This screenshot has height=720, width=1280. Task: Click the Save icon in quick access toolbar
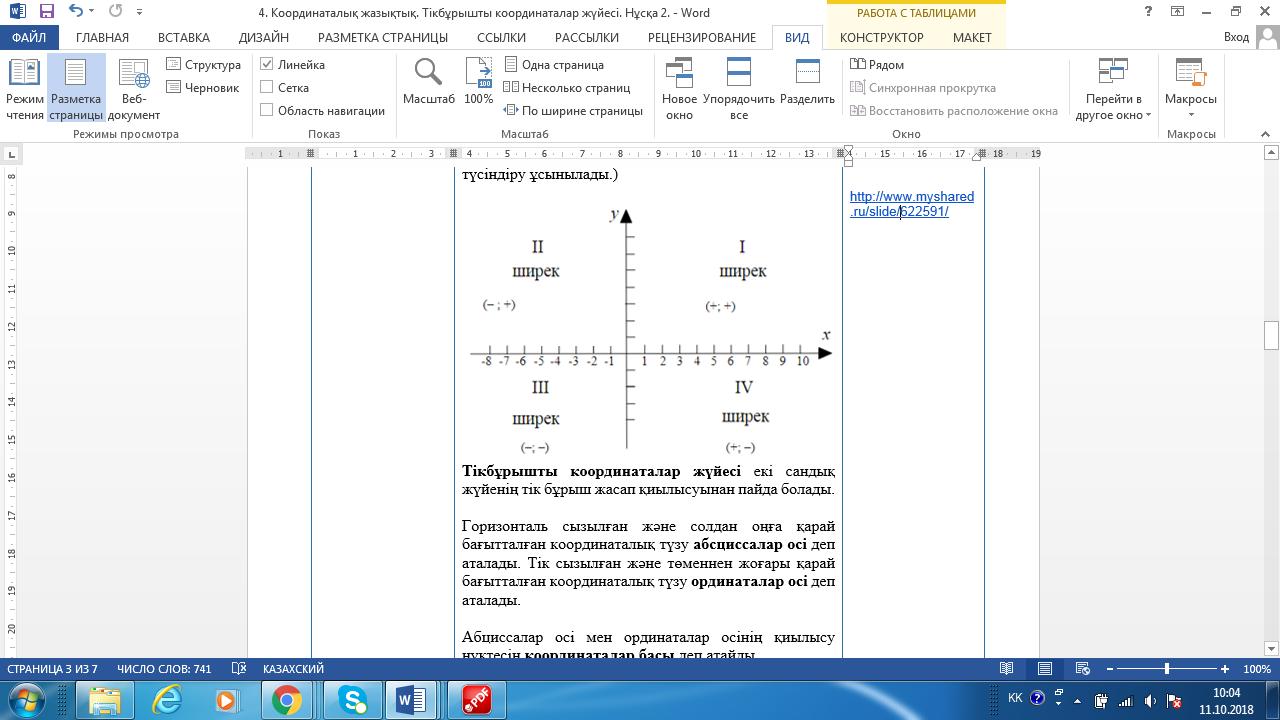[47, 12]
